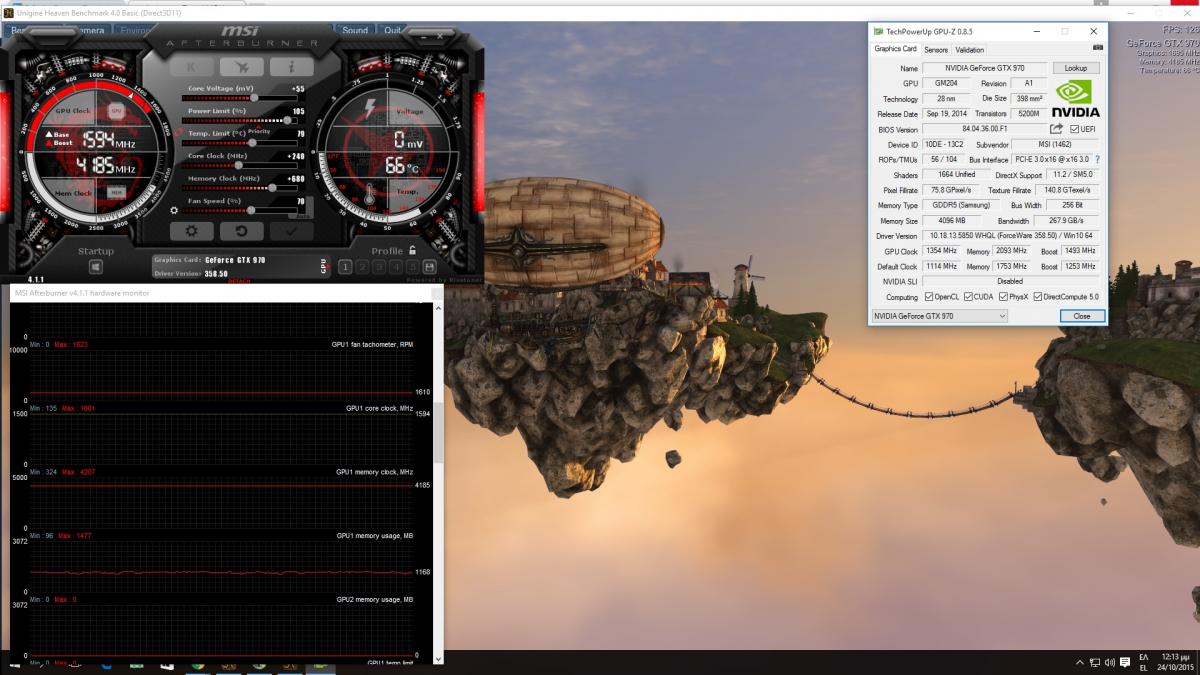
Task: Click the BIOS Version field value
Action: (x=984, y=129)
